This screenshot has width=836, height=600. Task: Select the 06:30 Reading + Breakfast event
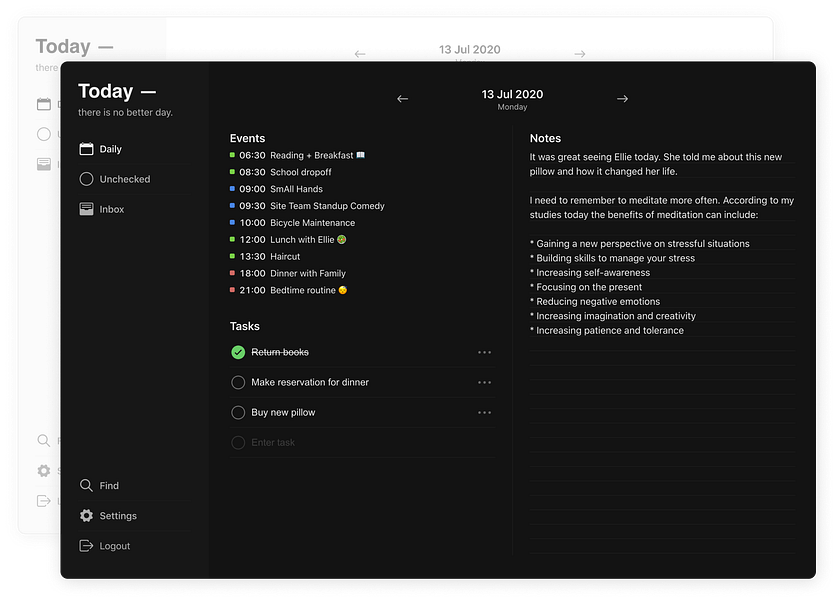pos(298,155)
